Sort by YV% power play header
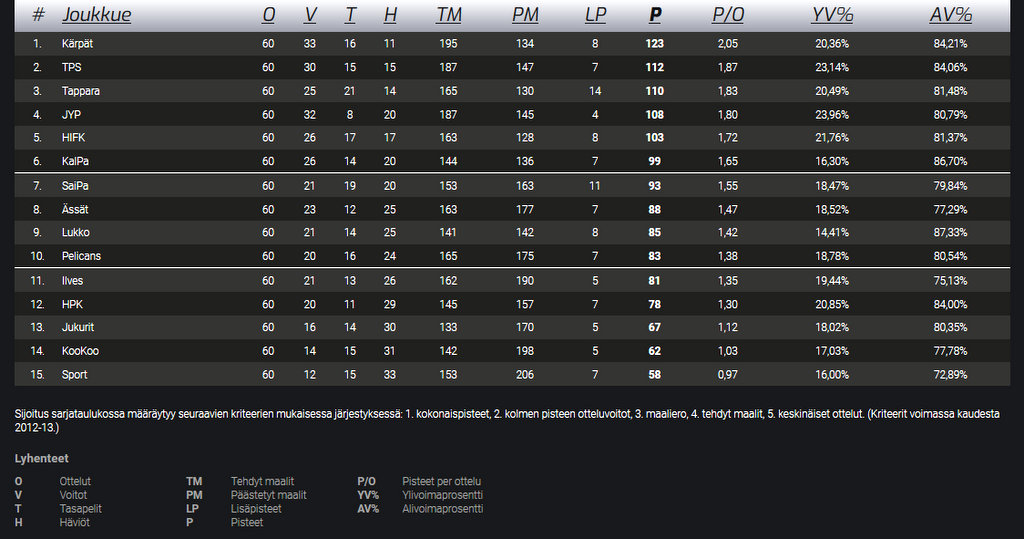 pyautogui.click(x=832, y=15)
